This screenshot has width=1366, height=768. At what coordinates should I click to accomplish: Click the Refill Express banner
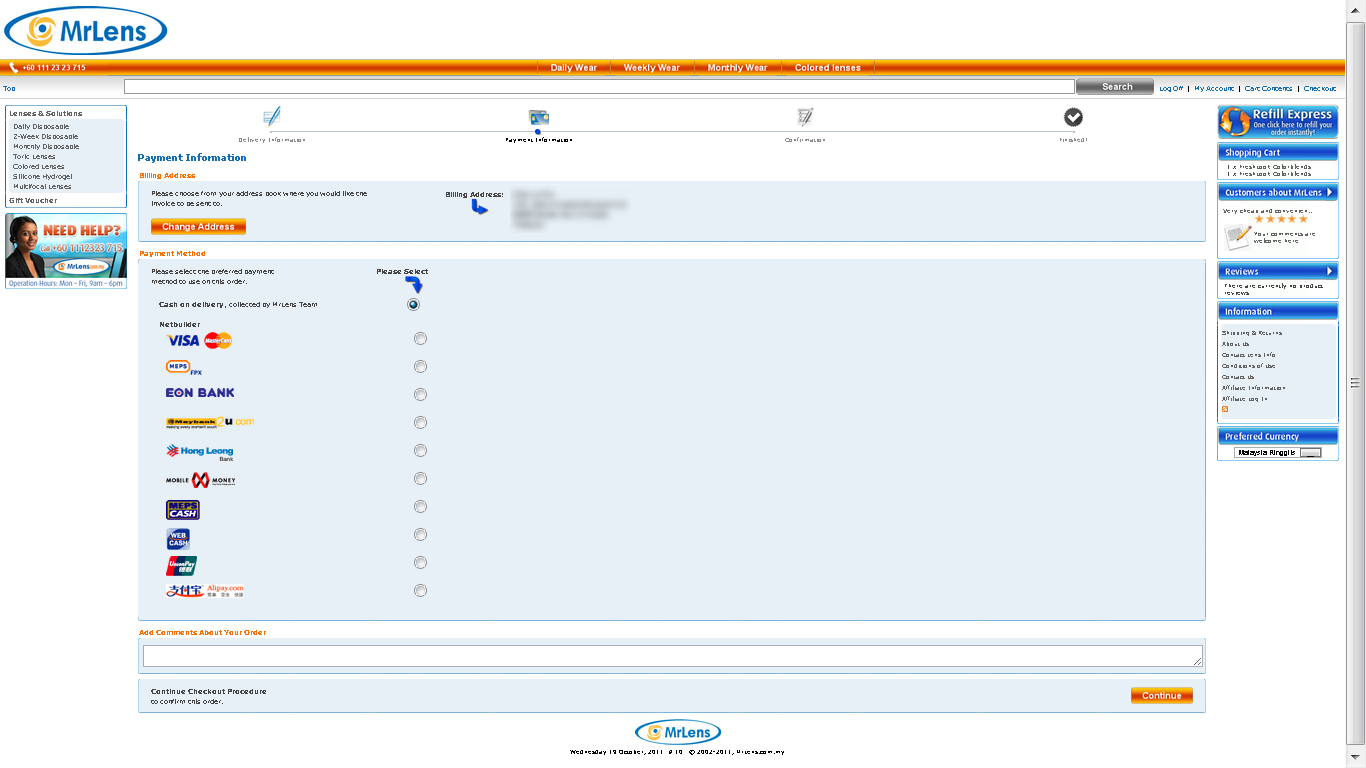click(1278, 122)
